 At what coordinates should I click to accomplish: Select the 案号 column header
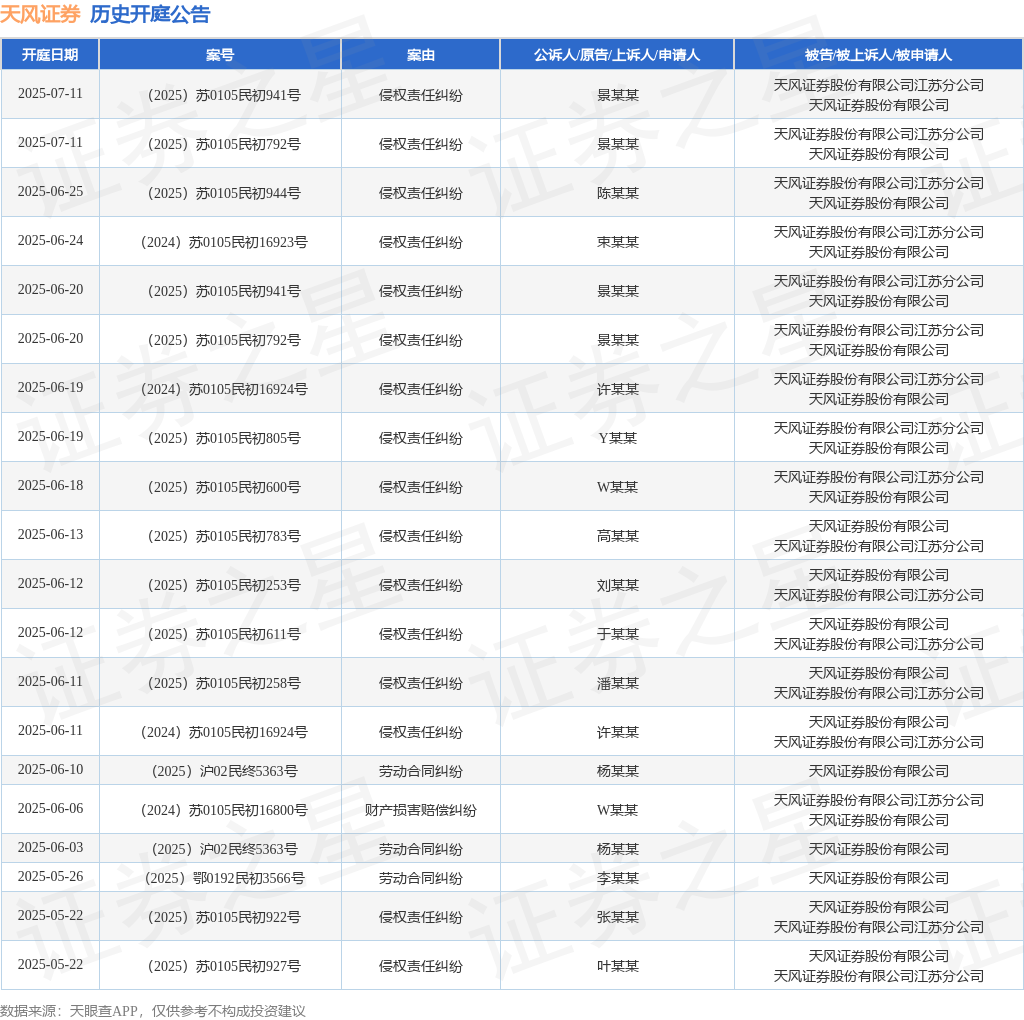coord(220,55)
